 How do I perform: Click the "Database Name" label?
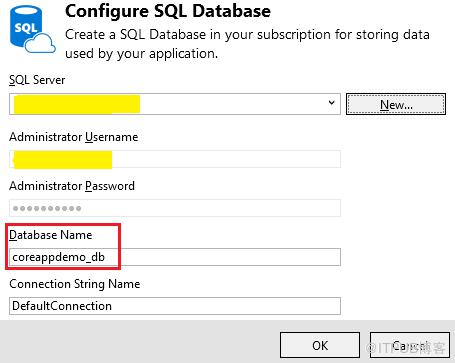[51, 235]
